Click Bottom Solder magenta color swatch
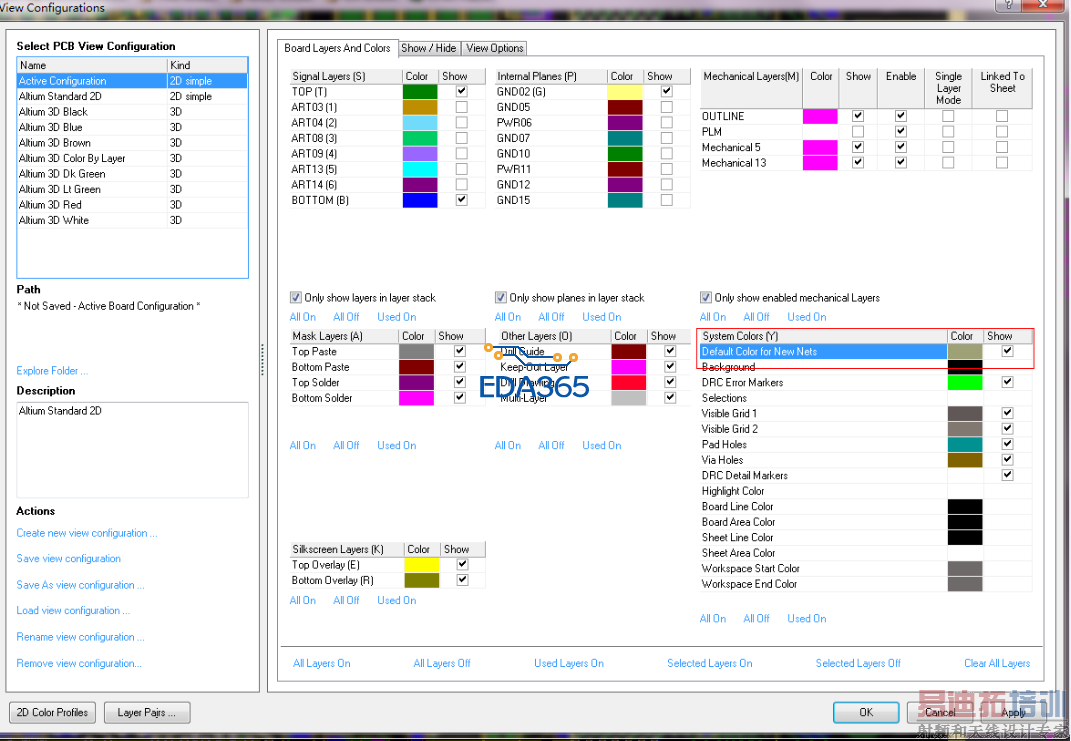The height and width of the screenshot is (741, 1071). 416,398
